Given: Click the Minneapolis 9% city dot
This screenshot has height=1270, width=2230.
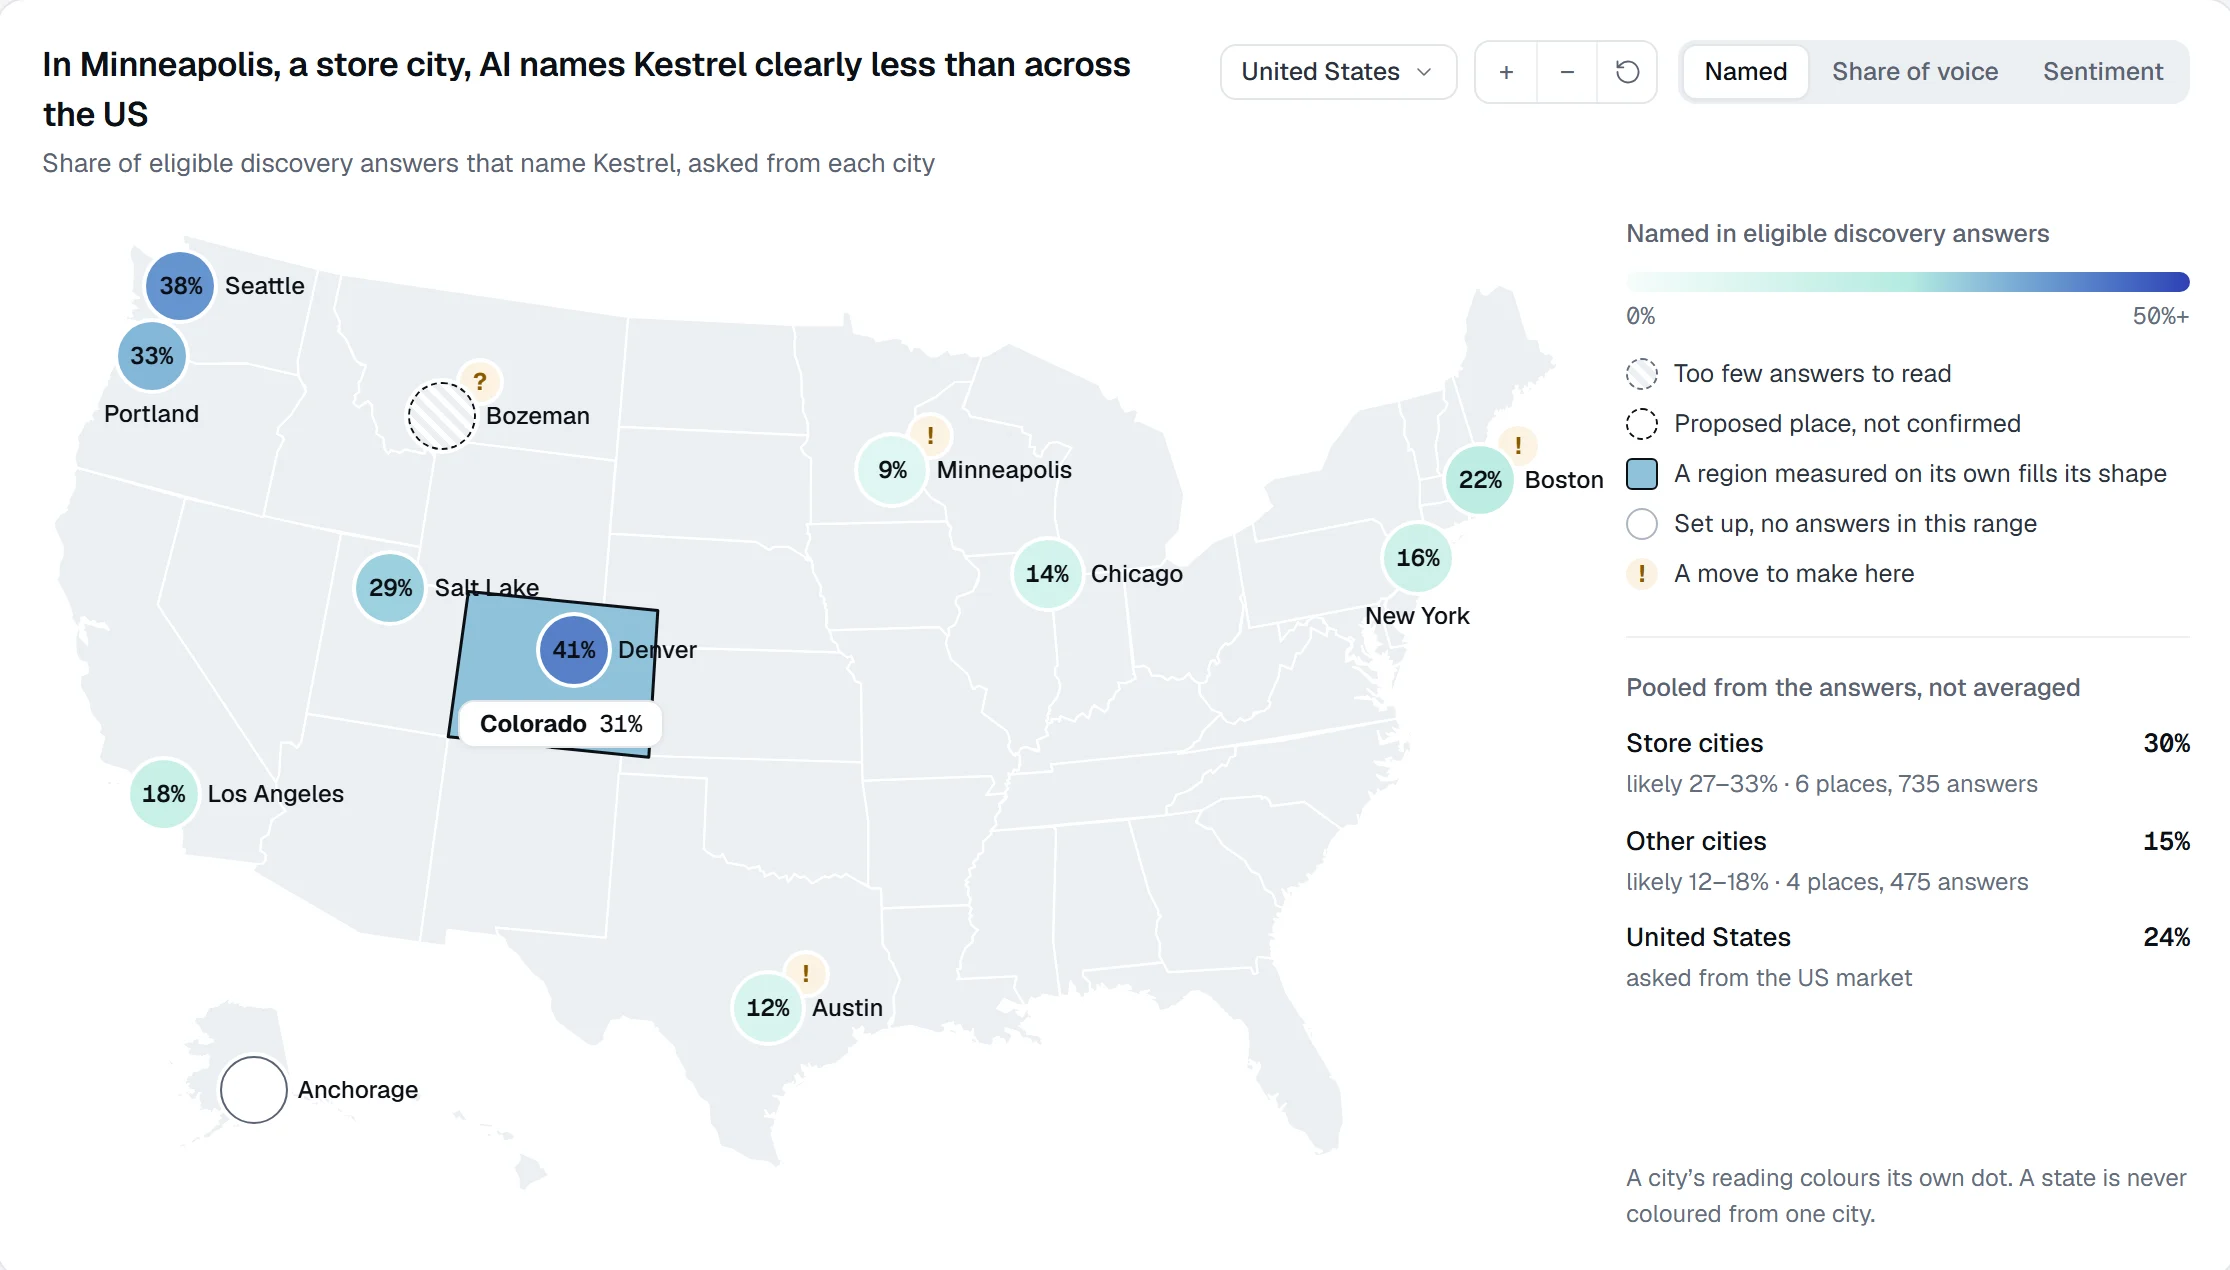Looking at the screenshot, I should (892, 470).
